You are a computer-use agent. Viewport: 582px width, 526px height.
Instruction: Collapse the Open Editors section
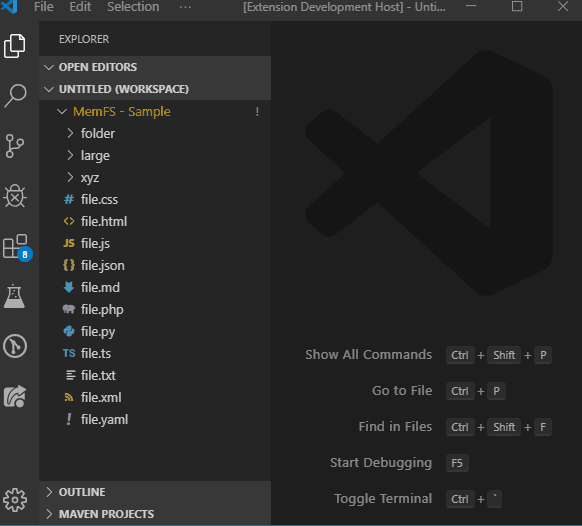[49, 67]
